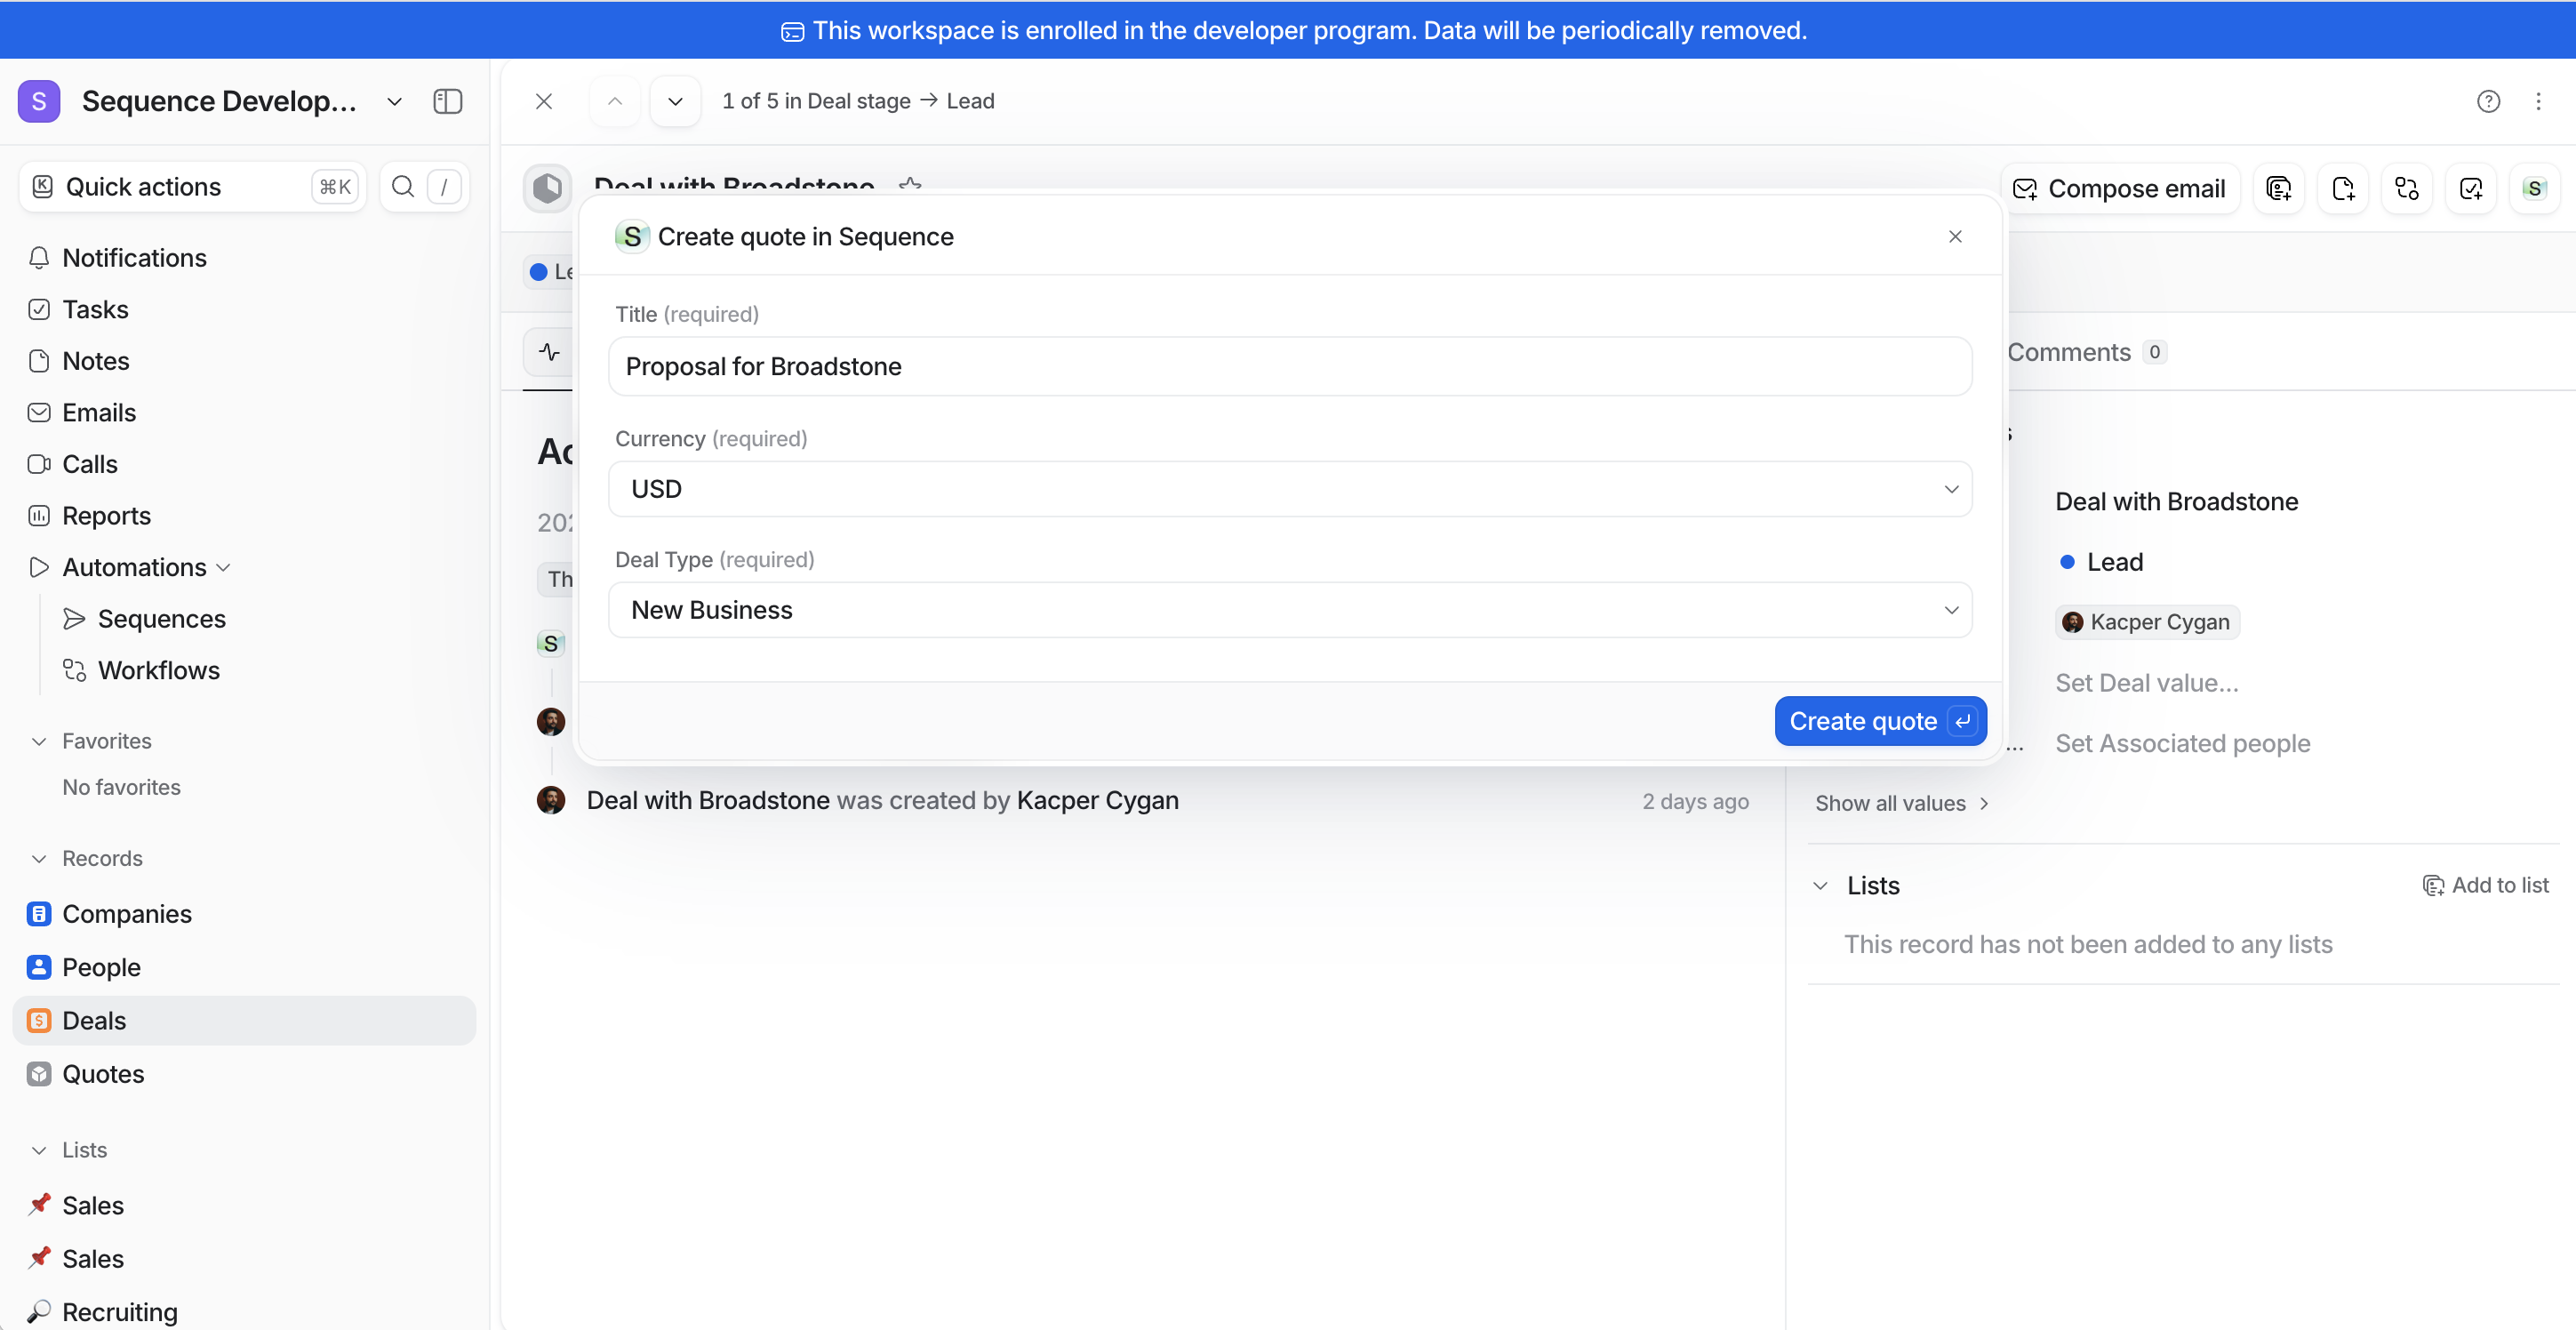
Task: Close the Create quote dialog
Action: point(1955,236)
